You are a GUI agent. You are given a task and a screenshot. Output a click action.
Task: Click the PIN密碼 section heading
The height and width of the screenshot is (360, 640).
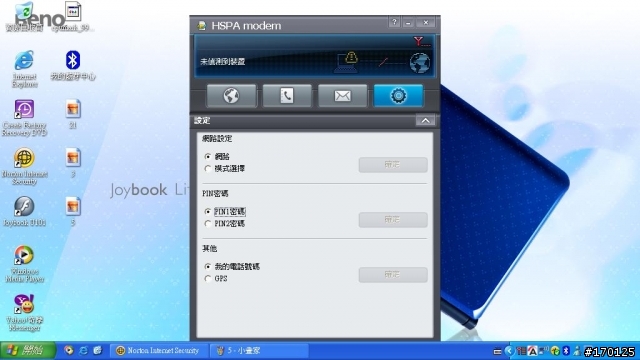(x=215, y=193)
